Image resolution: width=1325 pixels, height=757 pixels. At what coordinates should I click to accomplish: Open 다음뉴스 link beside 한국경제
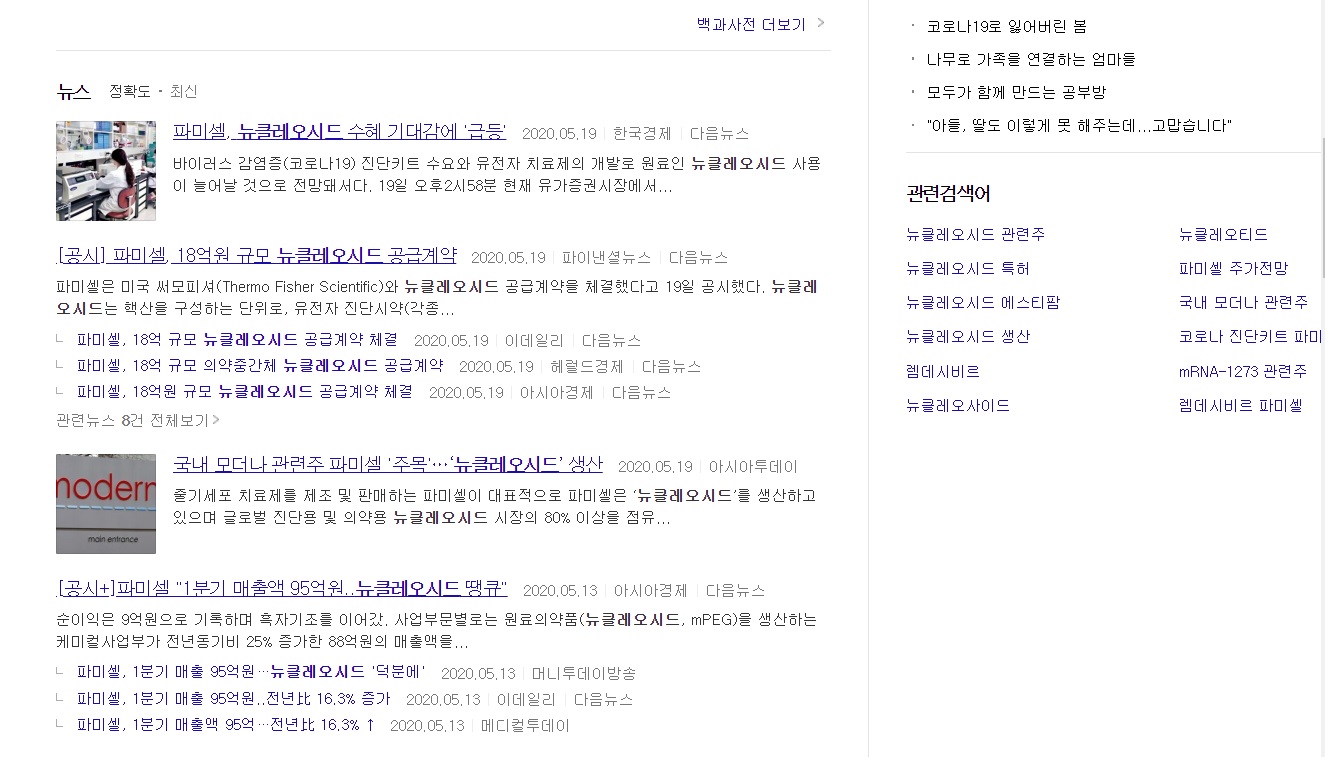click(x=719, y=134)
